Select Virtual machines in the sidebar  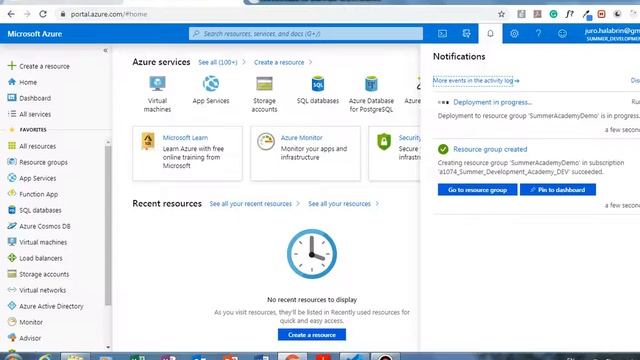(43, 242)
